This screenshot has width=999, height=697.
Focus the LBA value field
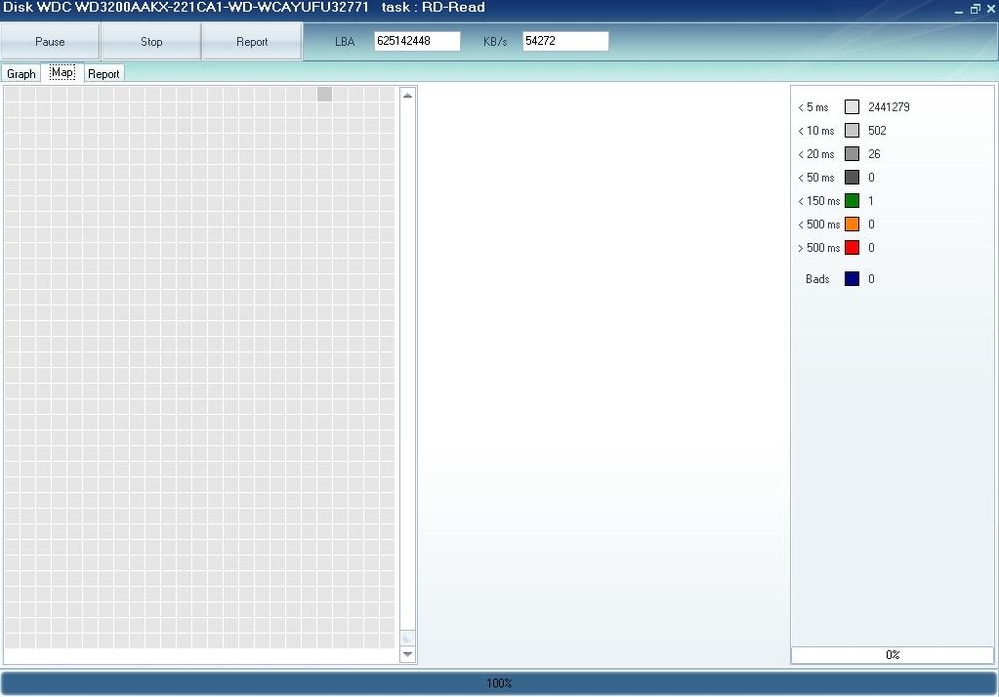[417, 41]
